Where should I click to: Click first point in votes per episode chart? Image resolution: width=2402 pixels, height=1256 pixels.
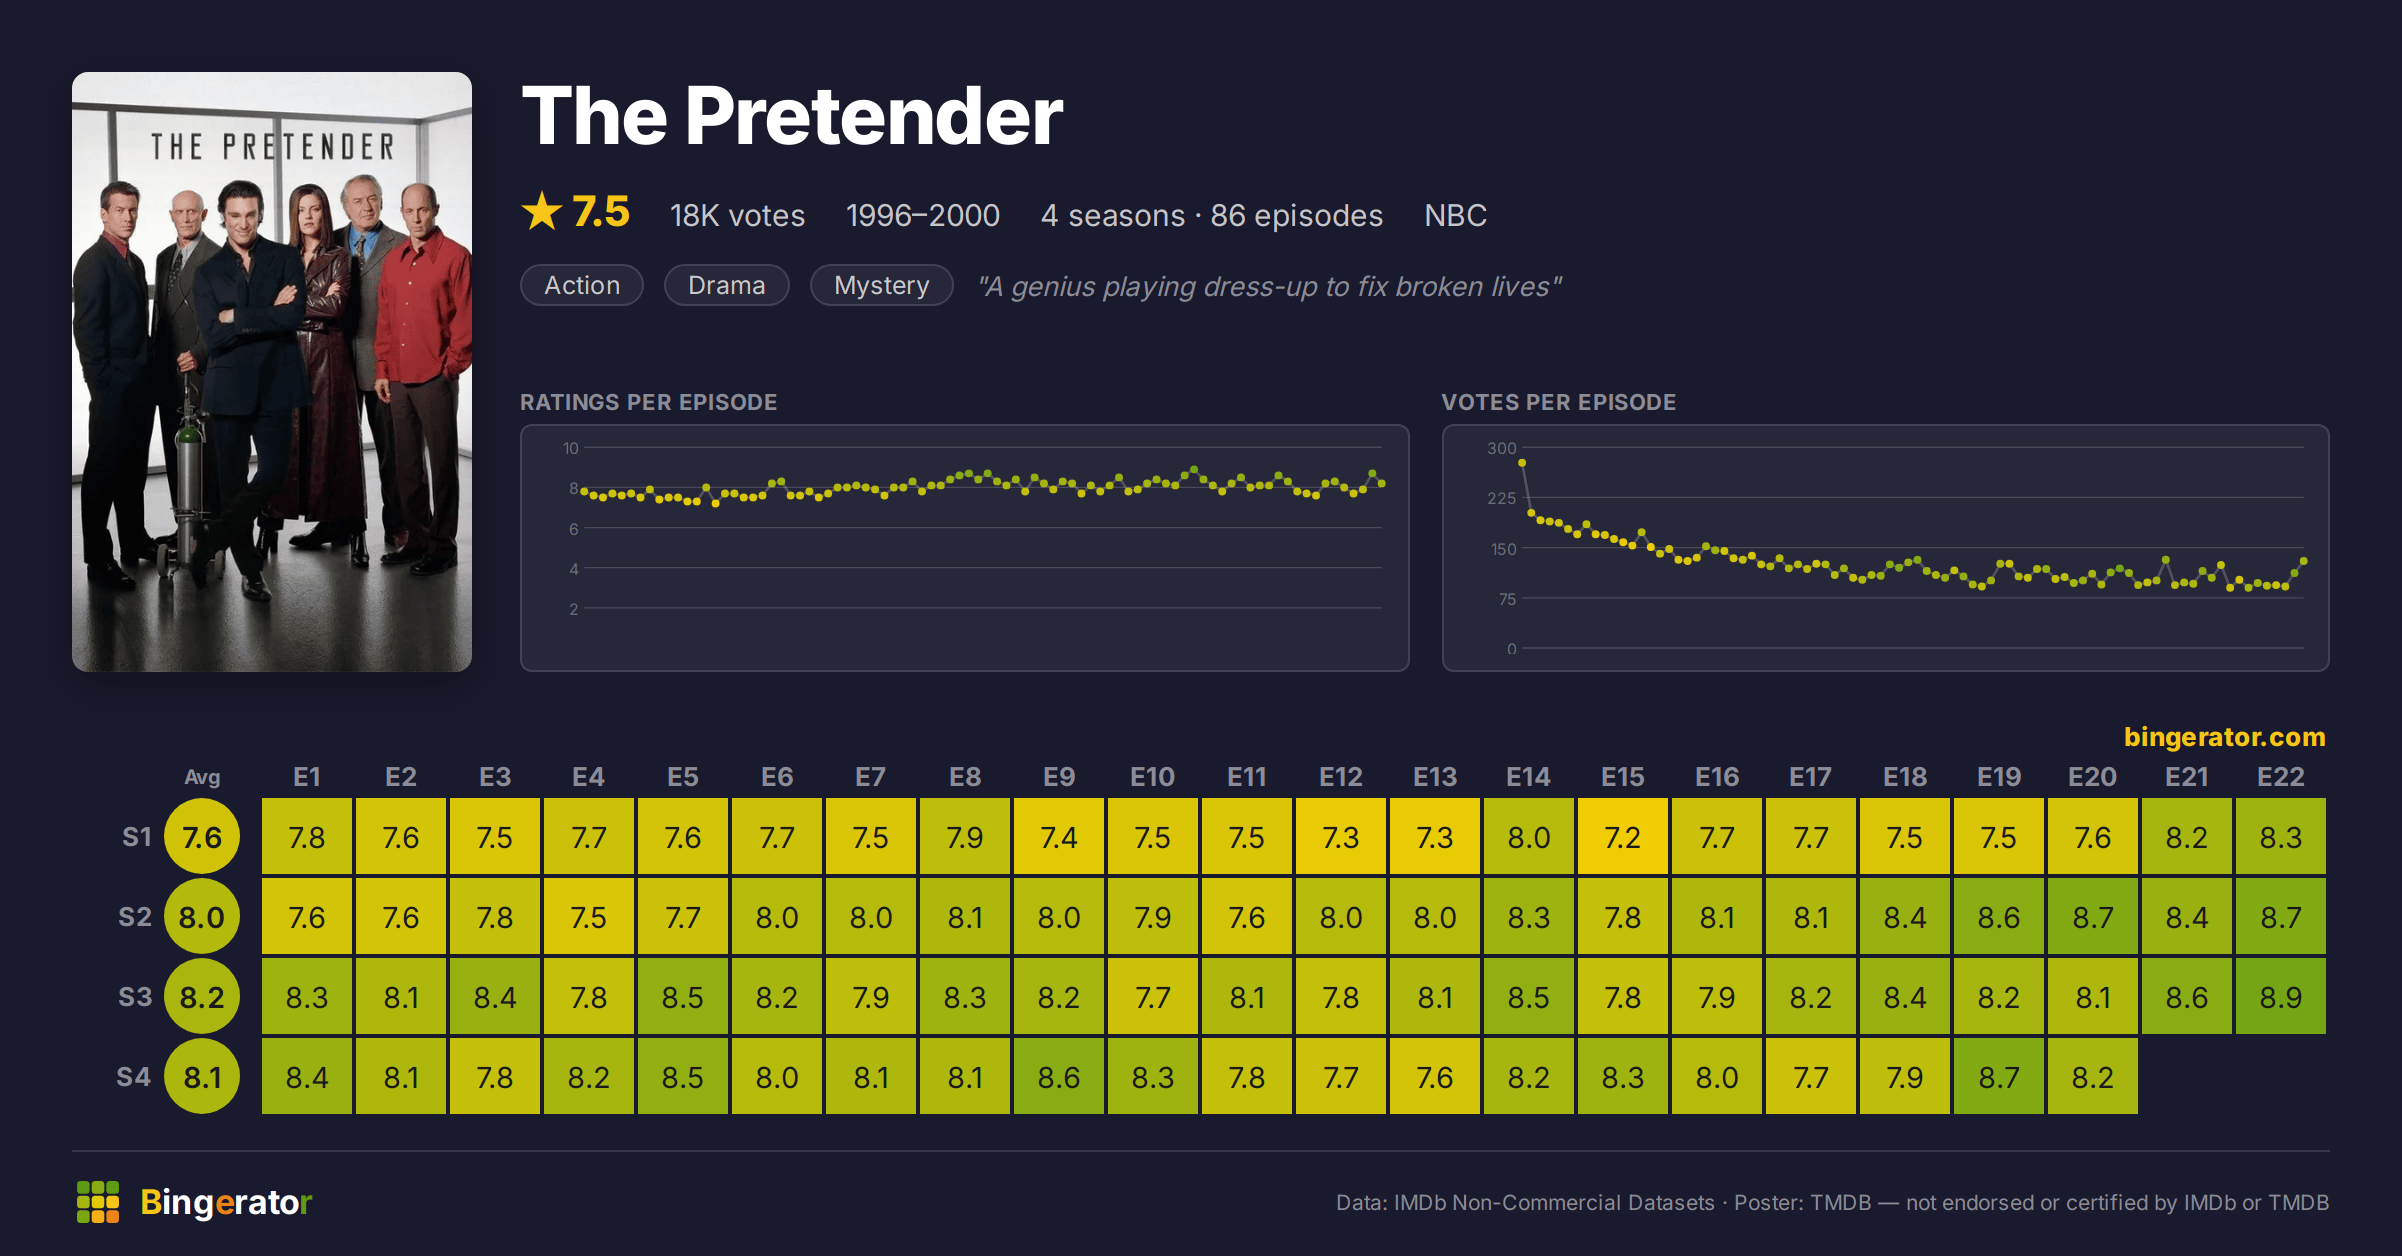[1522, 463]
